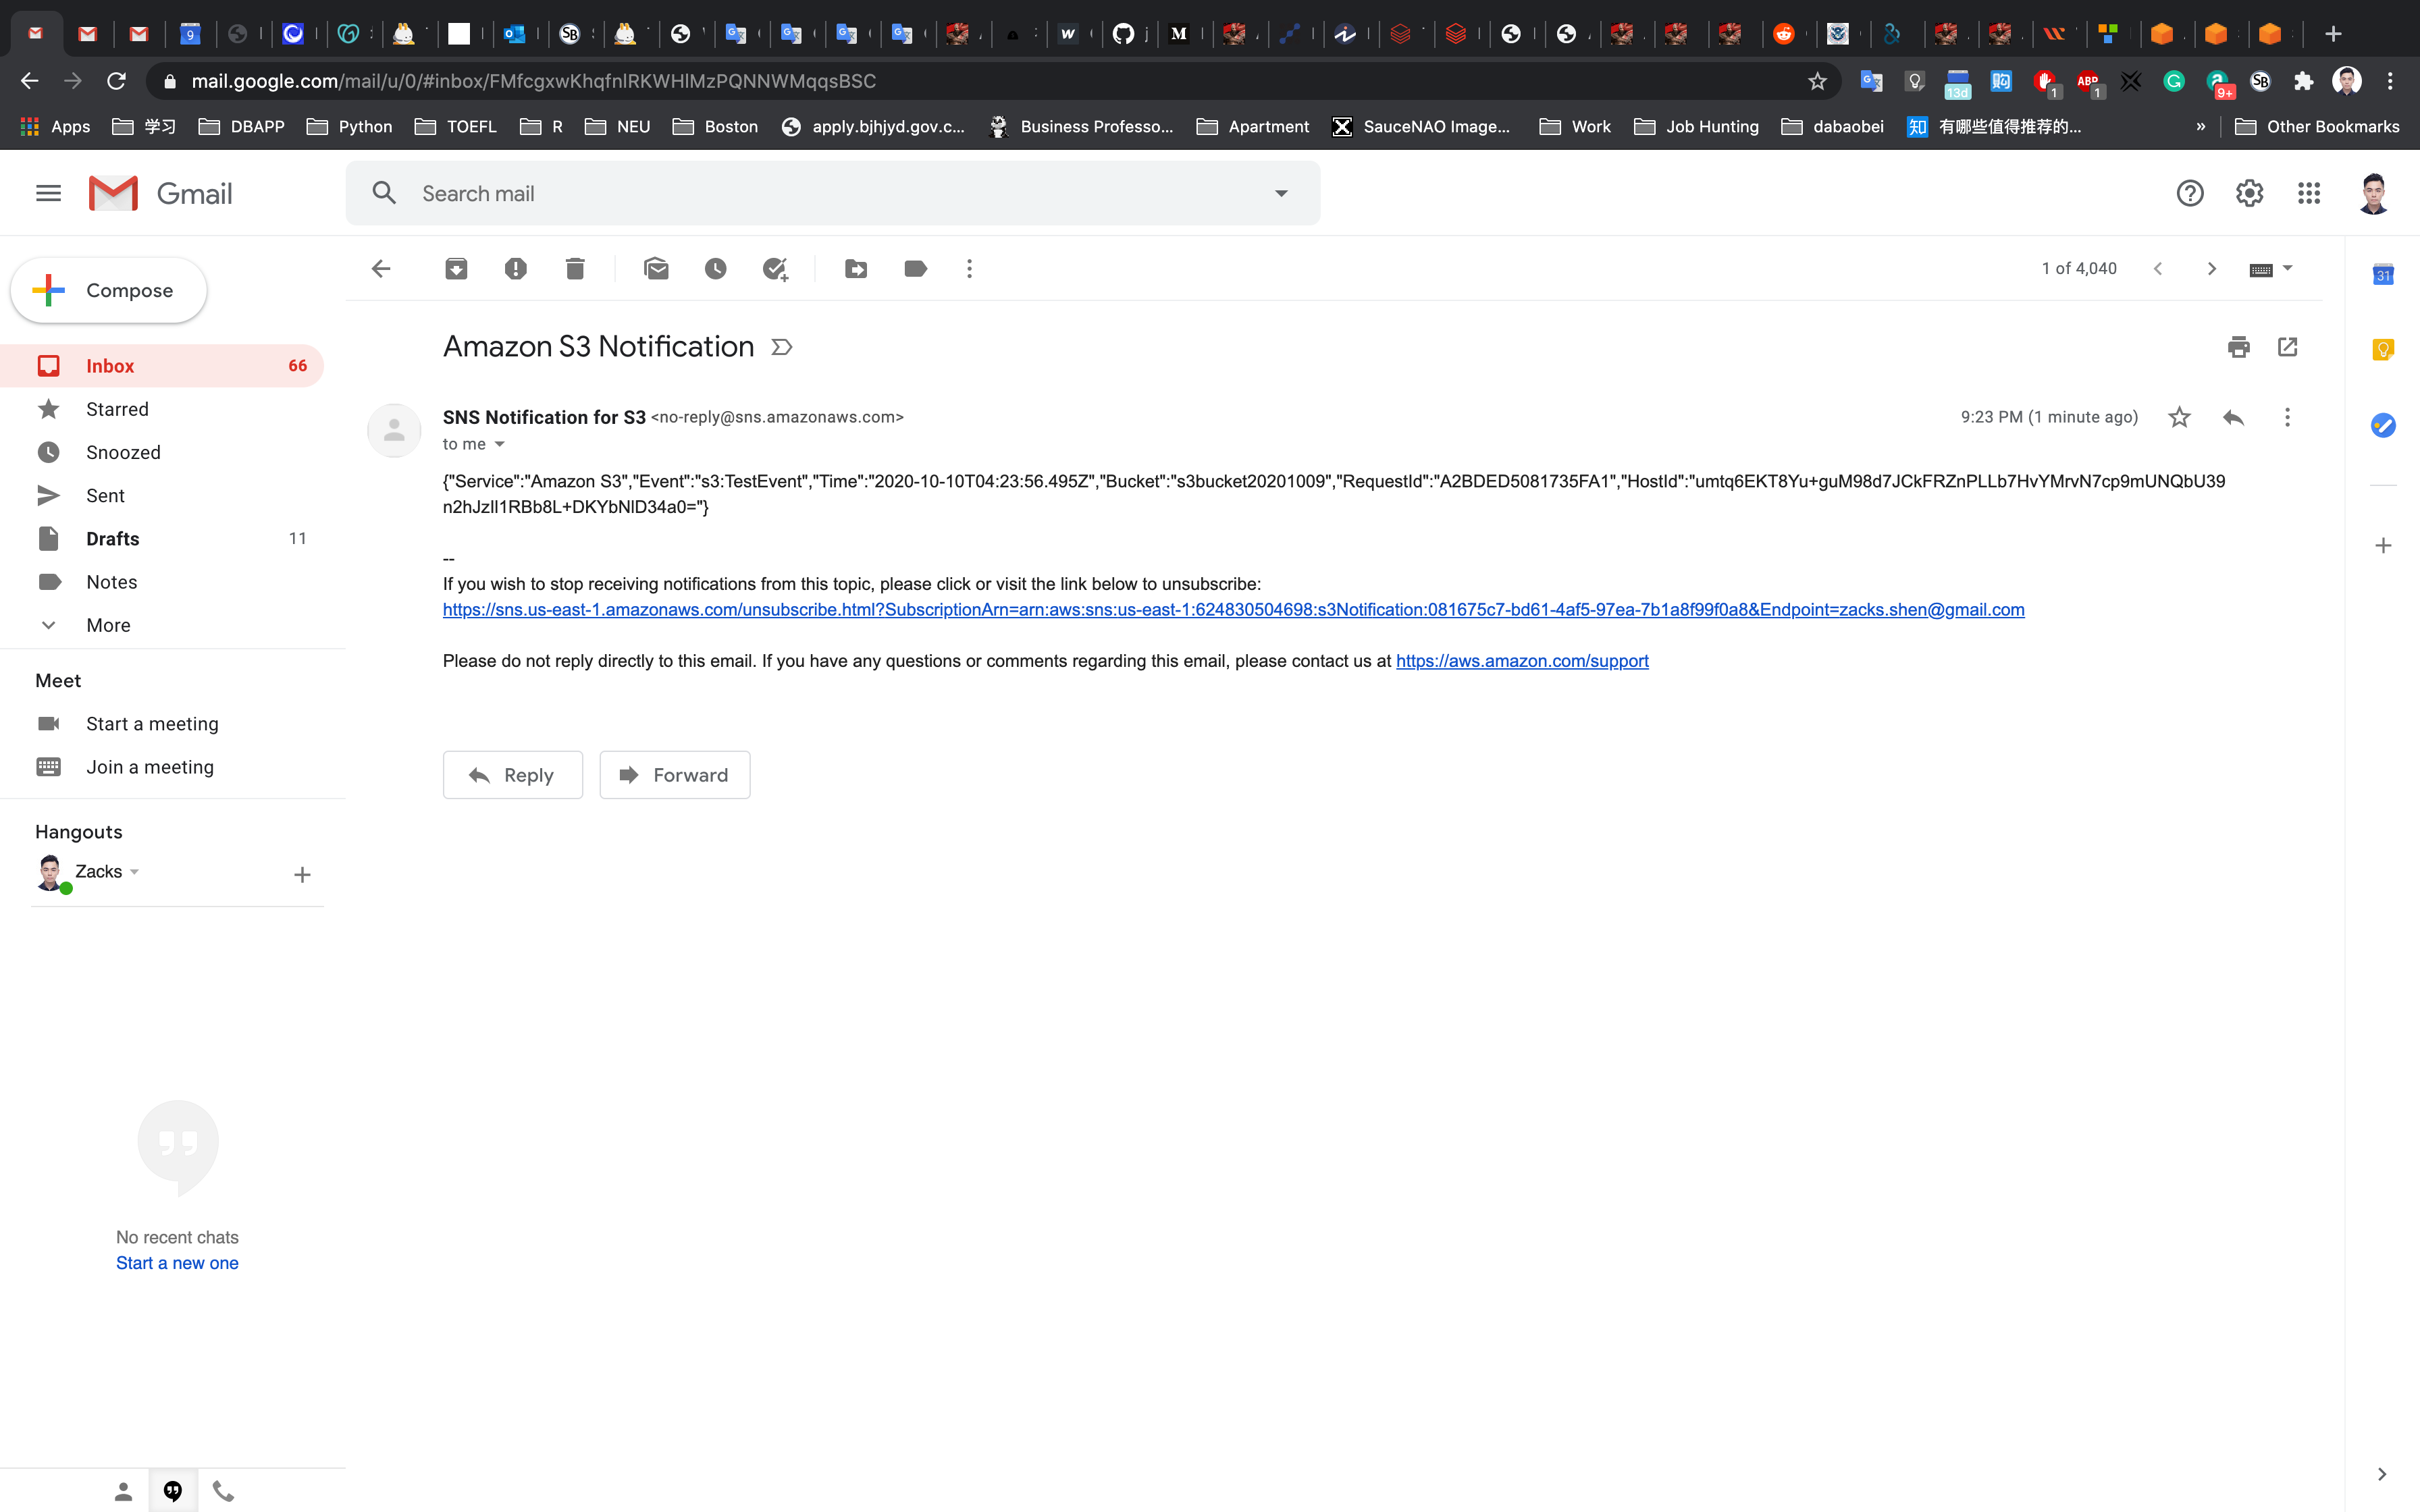The height and width of the screenshot is (1512, 2420).
Task: Expand the 'to me' recipient details
Action: pos(500,444)
